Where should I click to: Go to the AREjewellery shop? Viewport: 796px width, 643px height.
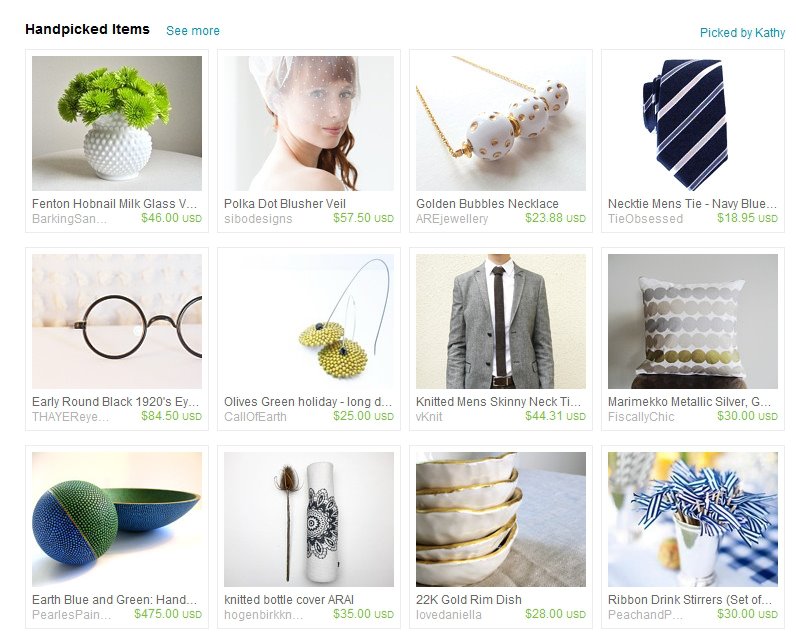452,219
